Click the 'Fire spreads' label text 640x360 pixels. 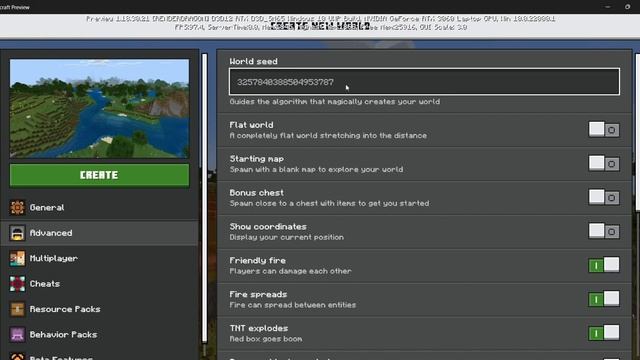258,294
